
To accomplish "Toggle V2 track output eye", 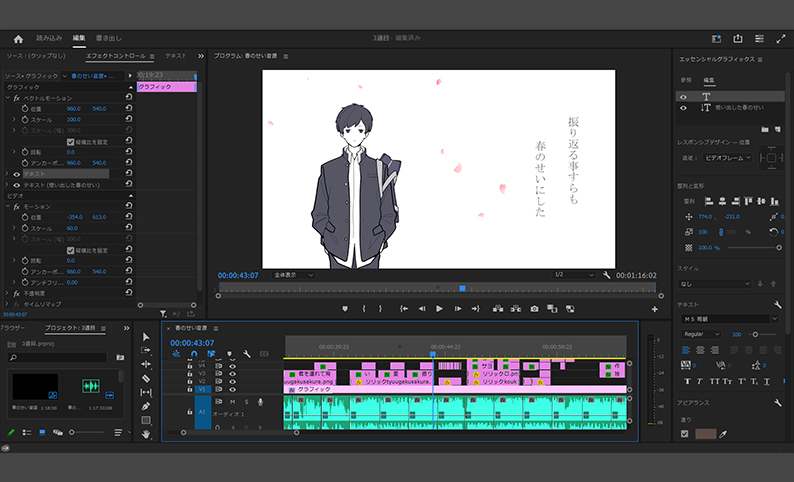I will coord(232,381).
